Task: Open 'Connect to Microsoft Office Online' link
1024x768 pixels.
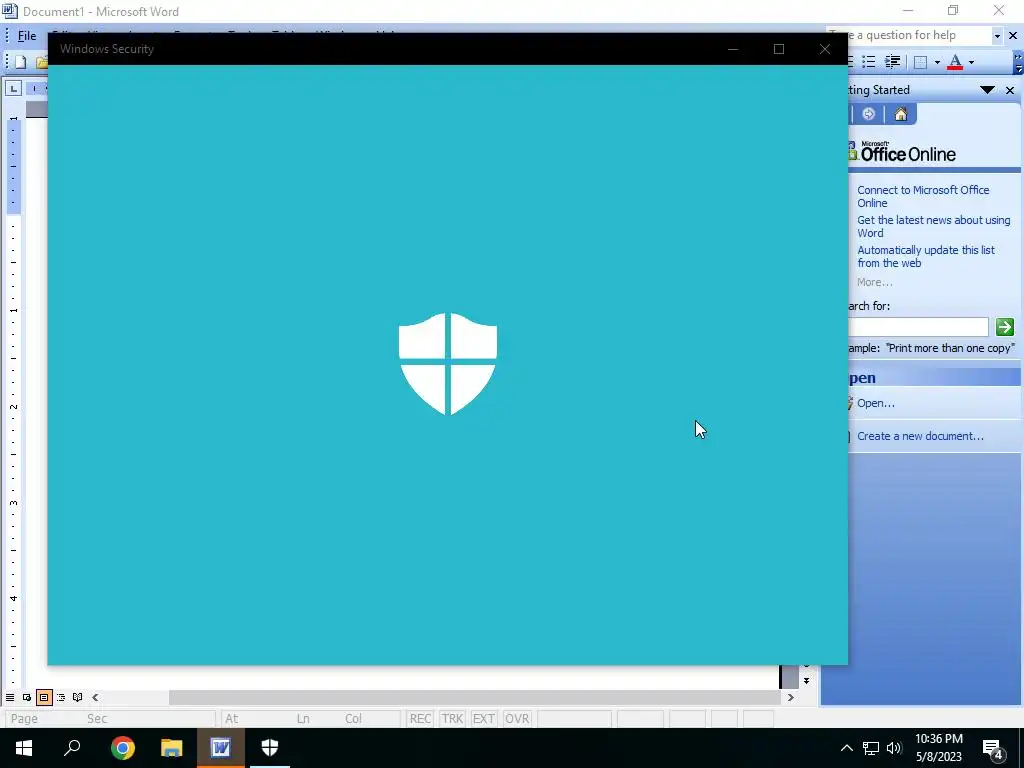Action: pos(923,197)
